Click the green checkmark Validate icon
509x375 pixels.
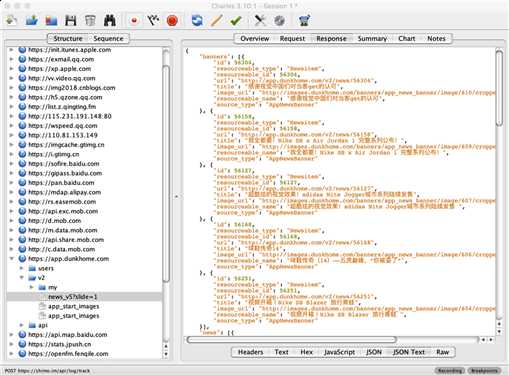pos(236,21)
